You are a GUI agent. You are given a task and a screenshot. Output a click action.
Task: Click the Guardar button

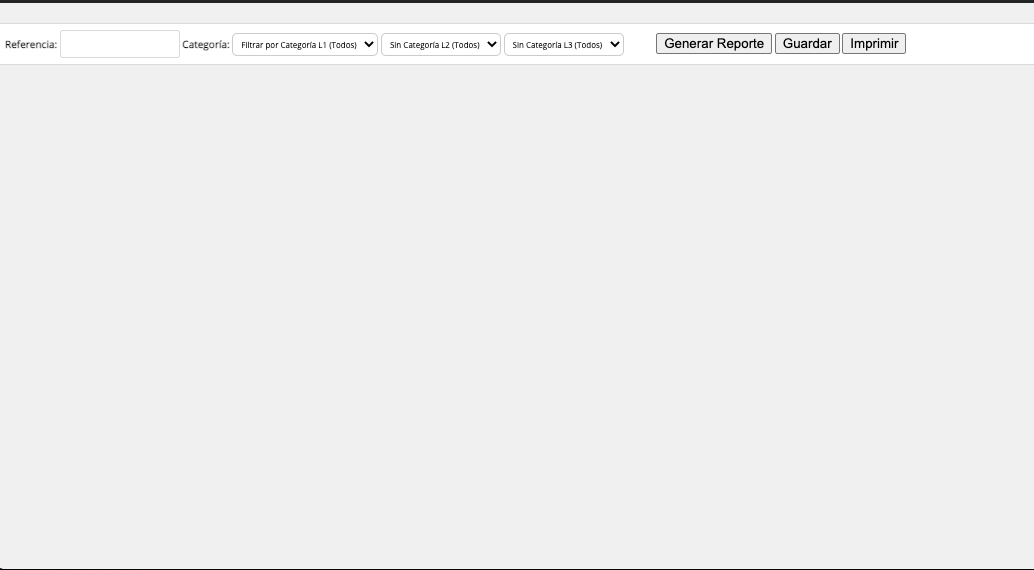(807, 44)
